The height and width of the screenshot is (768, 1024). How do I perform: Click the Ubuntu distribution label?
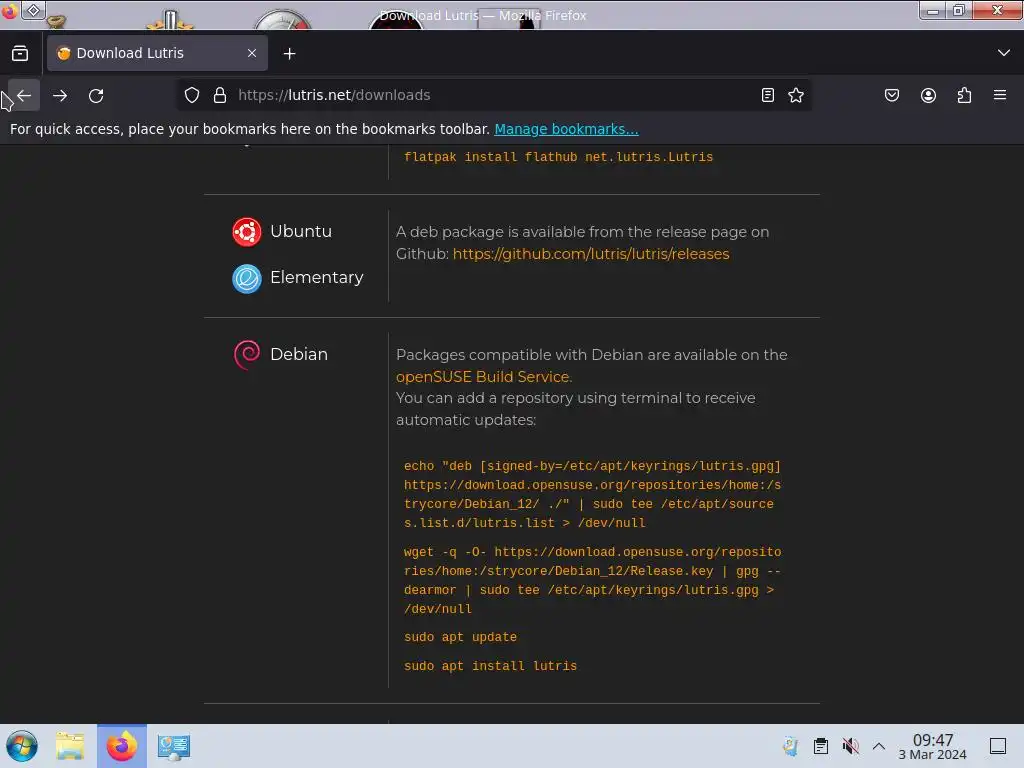pos(301,231)
